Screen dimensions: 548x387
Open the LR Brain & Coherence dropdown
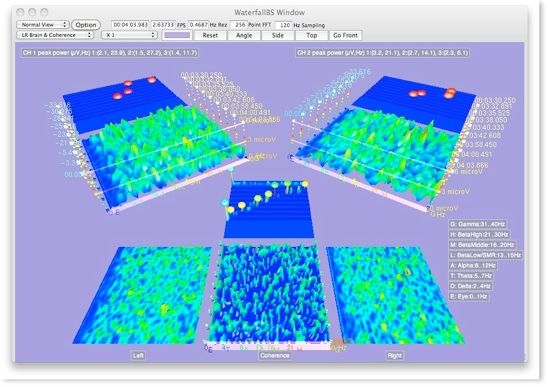click(55, 35)
